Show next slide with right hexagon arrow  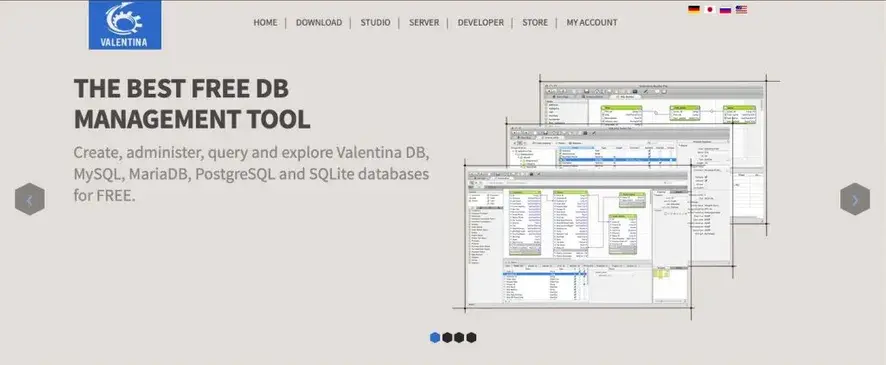click(855, 199)
